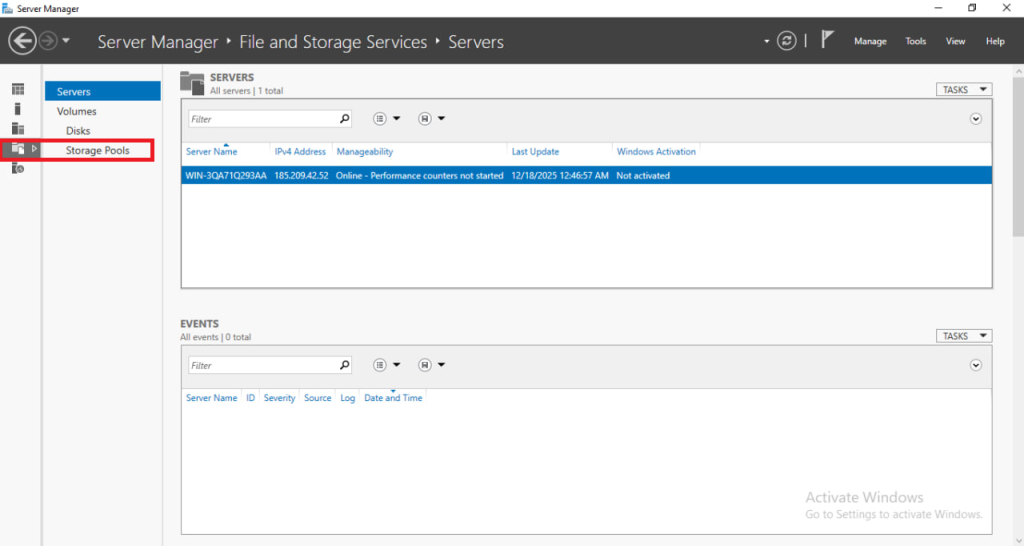This screenshot has width=1024, height=546.
Task: Click the Back navigation arrow
Action: click(22, 41)
